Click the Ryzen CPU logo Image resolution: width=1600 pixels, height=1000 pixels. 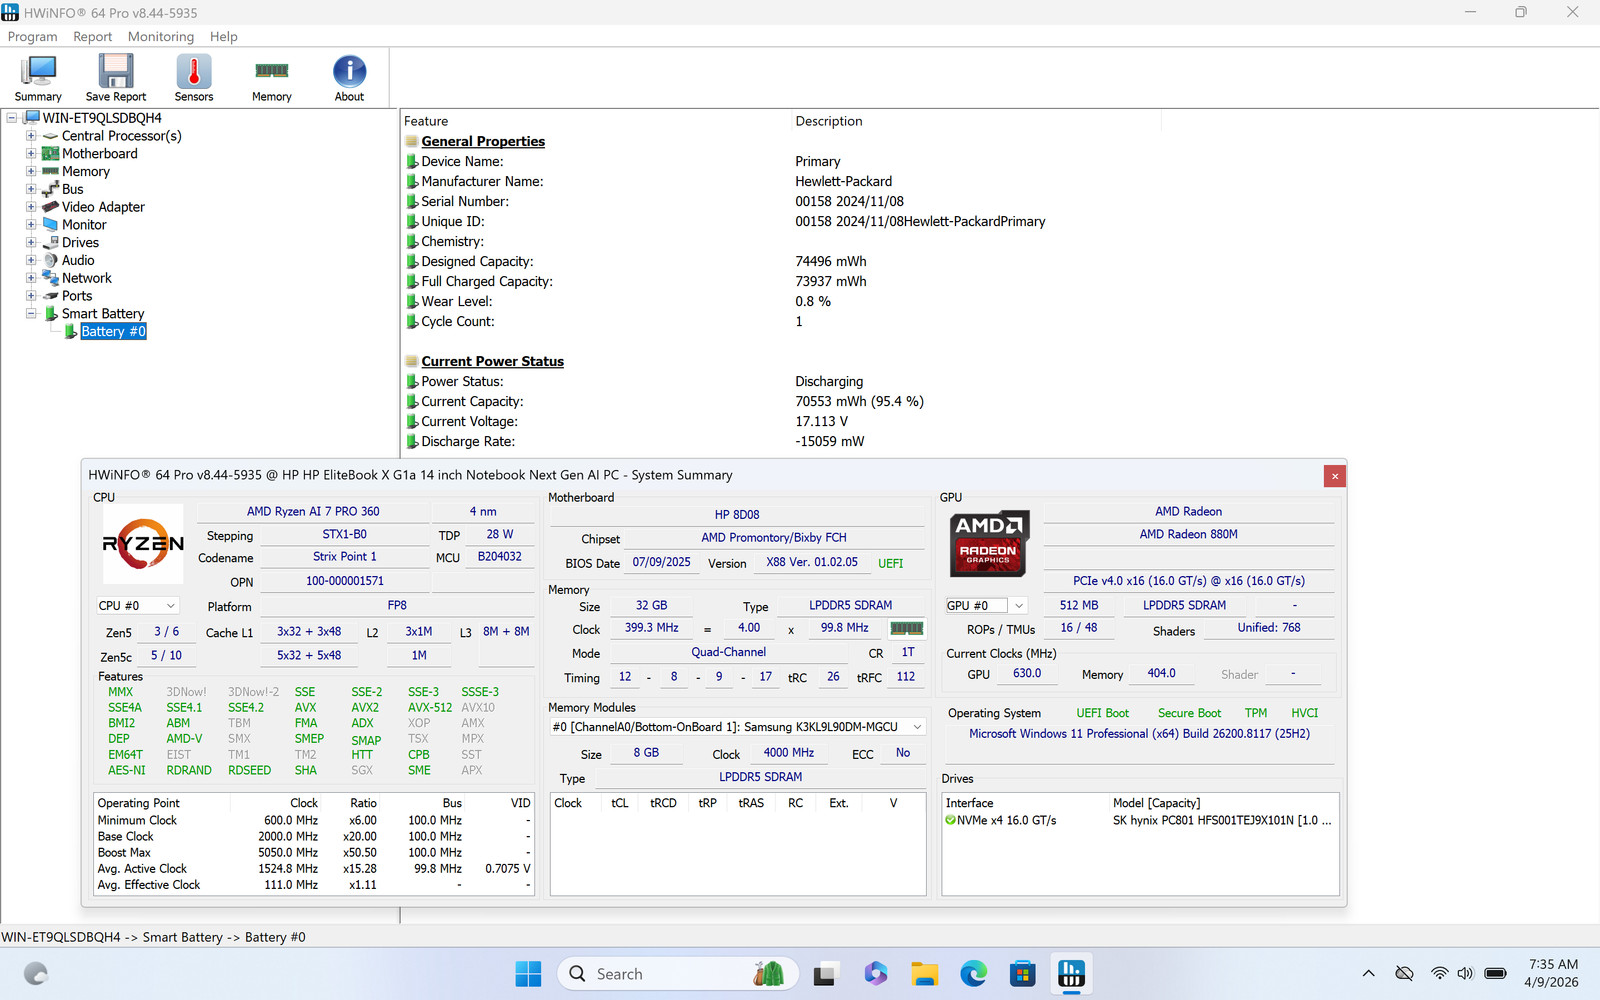143,543
